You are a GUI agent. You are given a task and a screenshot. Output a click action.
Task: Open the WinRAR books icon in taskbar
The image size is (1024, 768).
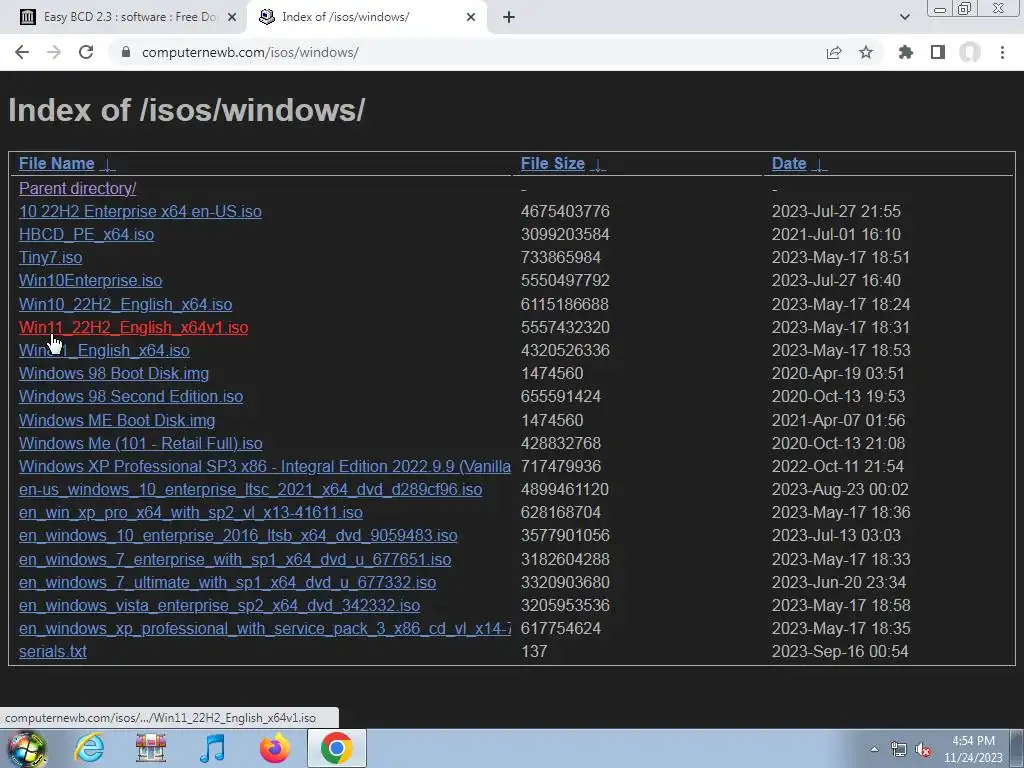pyautogui.click(x=151, y=748)
